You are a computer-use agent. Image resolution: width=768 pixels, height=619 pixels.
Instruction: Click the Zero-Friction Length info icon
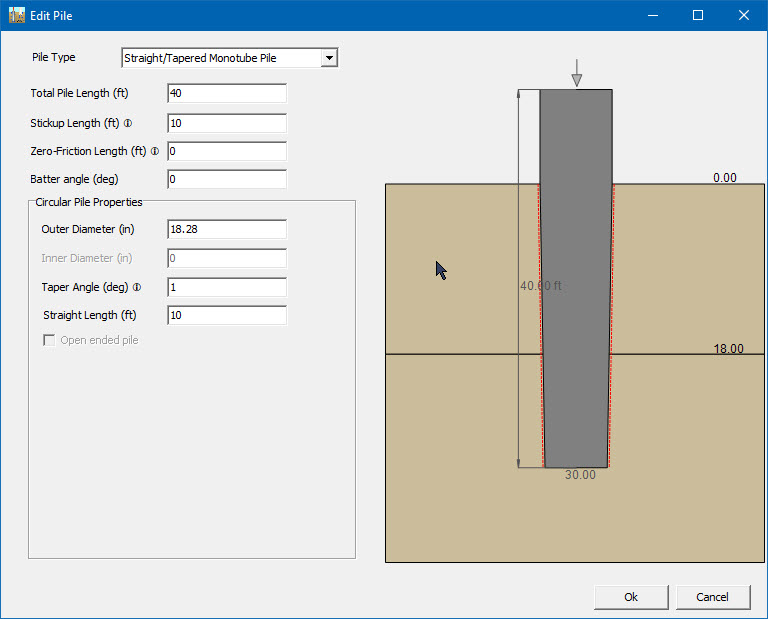(x=155, y=151)
